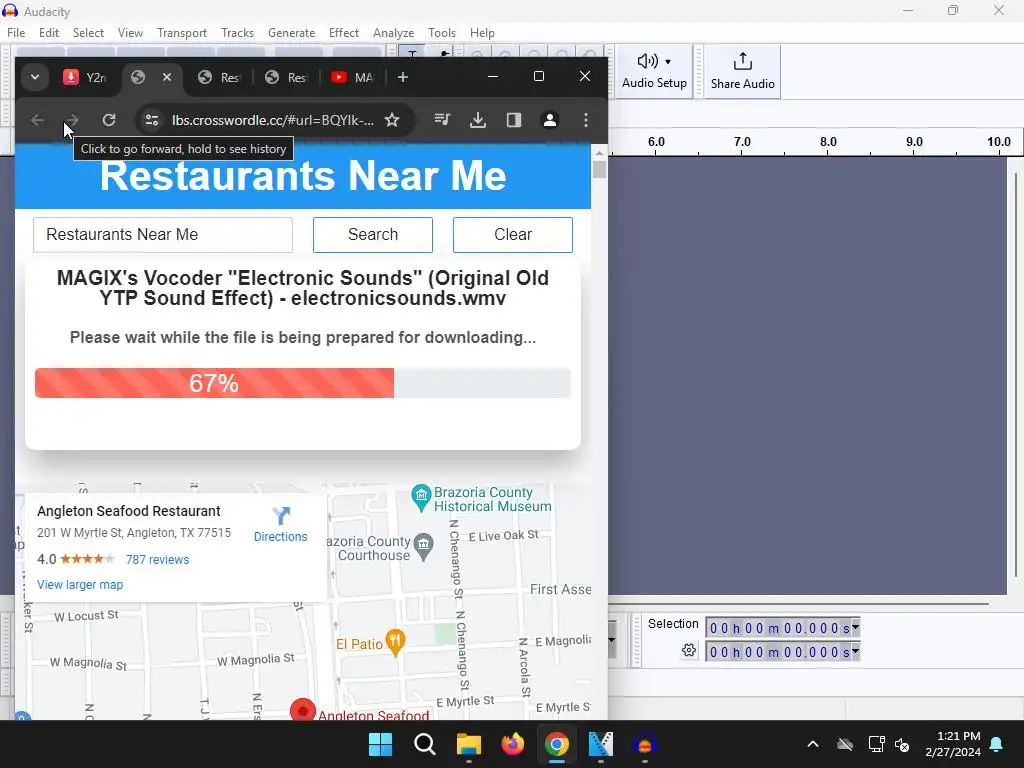This screenshot has width=1024, height=768.
Task: Open Audacity Edit menu
Action: tap(48, 33)
